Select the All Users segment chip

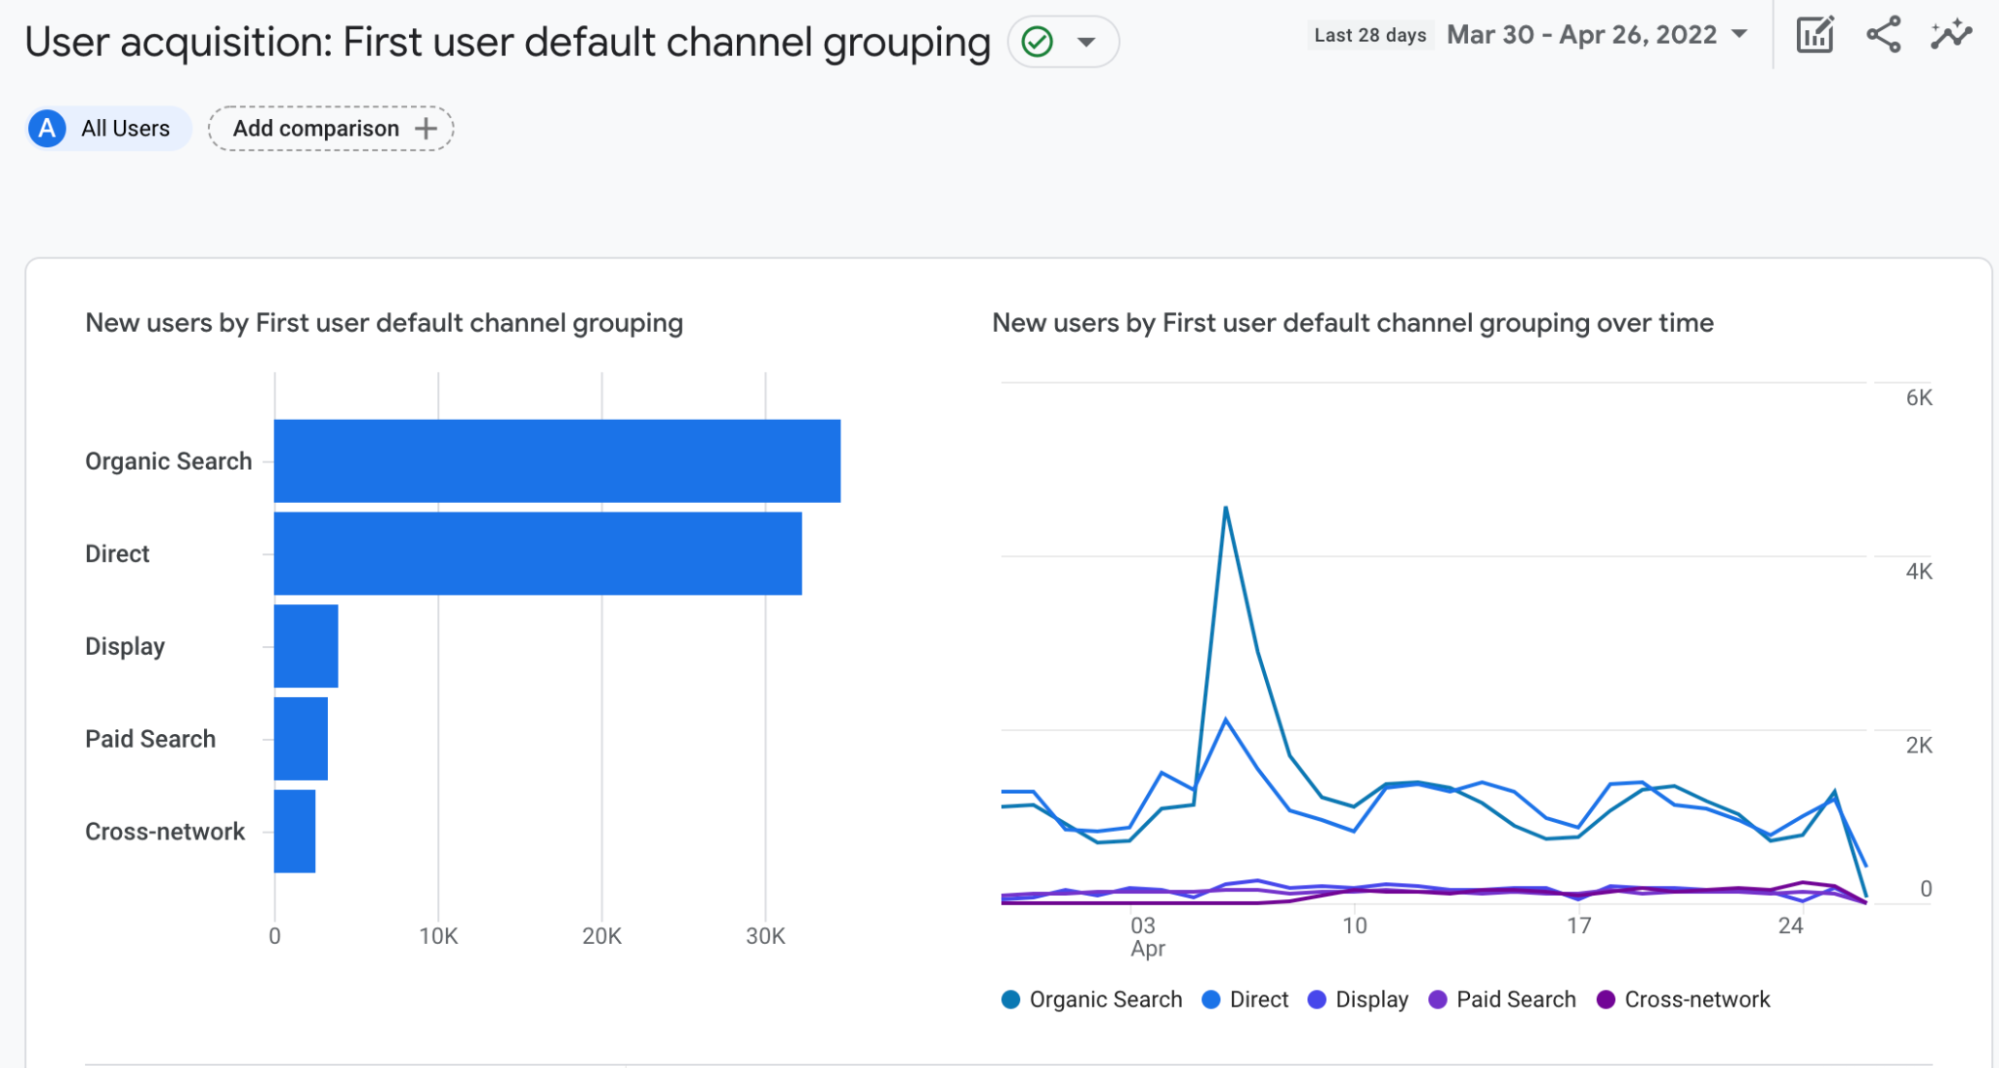(x=109, y=128)
